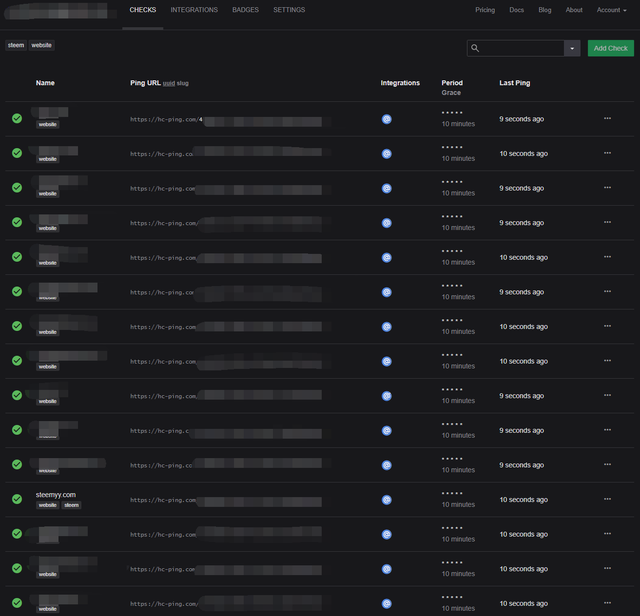This screenshot has height=616, width=640.
Task: Edit the period and grace for steemyy.com
Action: tap(458, 499)
